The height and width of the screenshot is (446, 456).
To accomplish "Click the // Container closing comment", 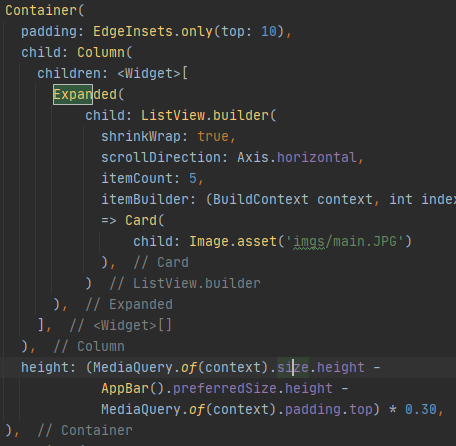I will (85, 430).
